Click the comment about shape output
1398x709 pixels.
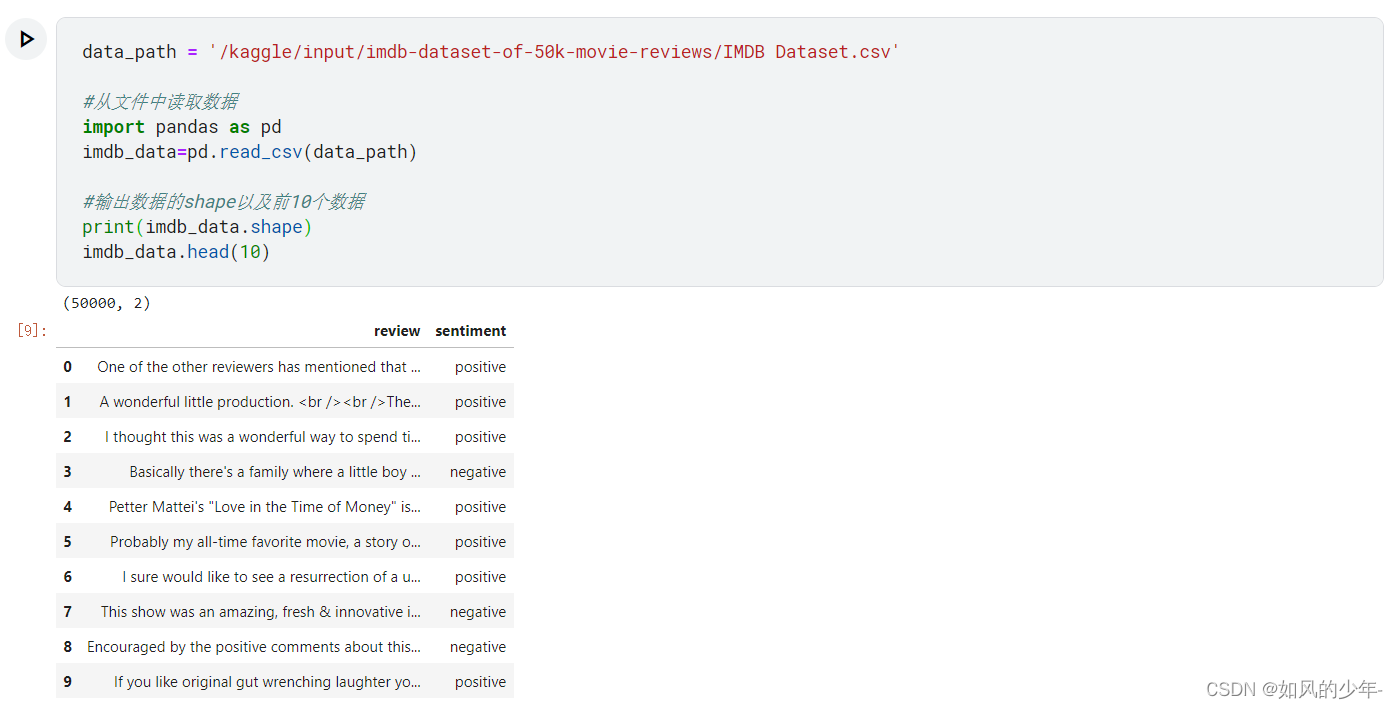[x=223, y=202]
